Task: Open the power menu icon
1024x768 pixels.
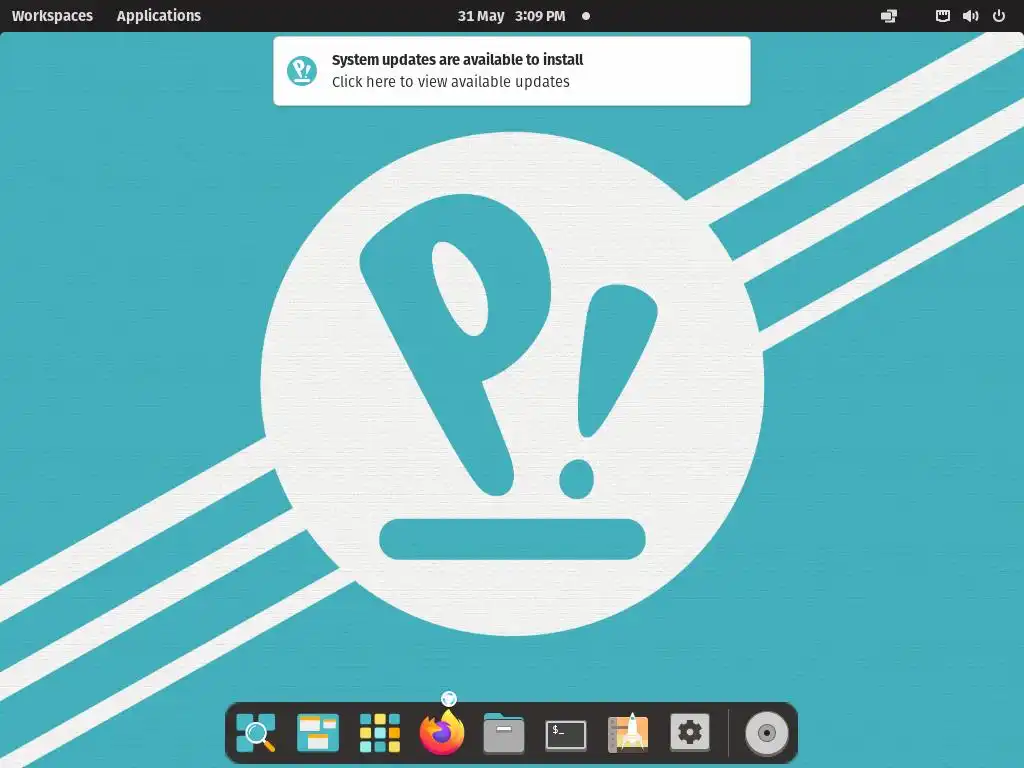Action: 999,16
